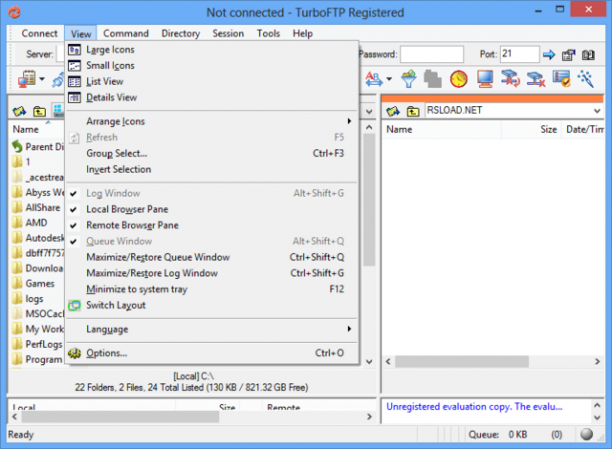Open the Help menu

pos(302,34)
